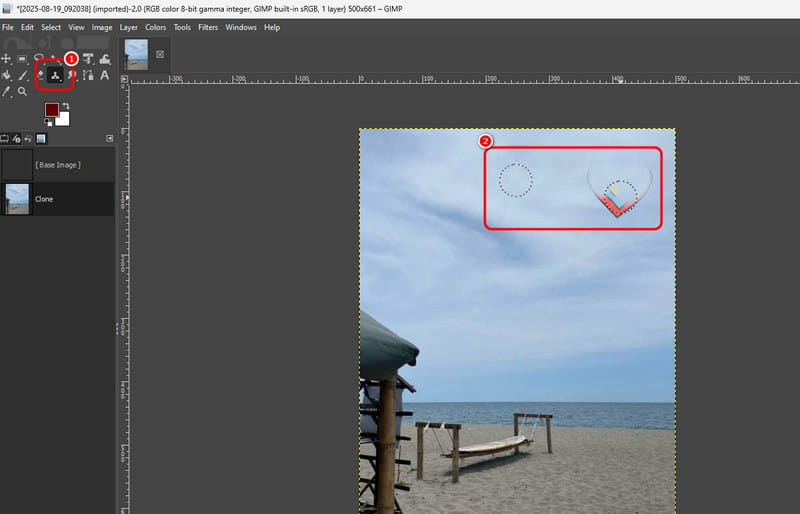The image size is (800, 514).
Task: Select the Paintbrush tool
Action: coord(23,75)
